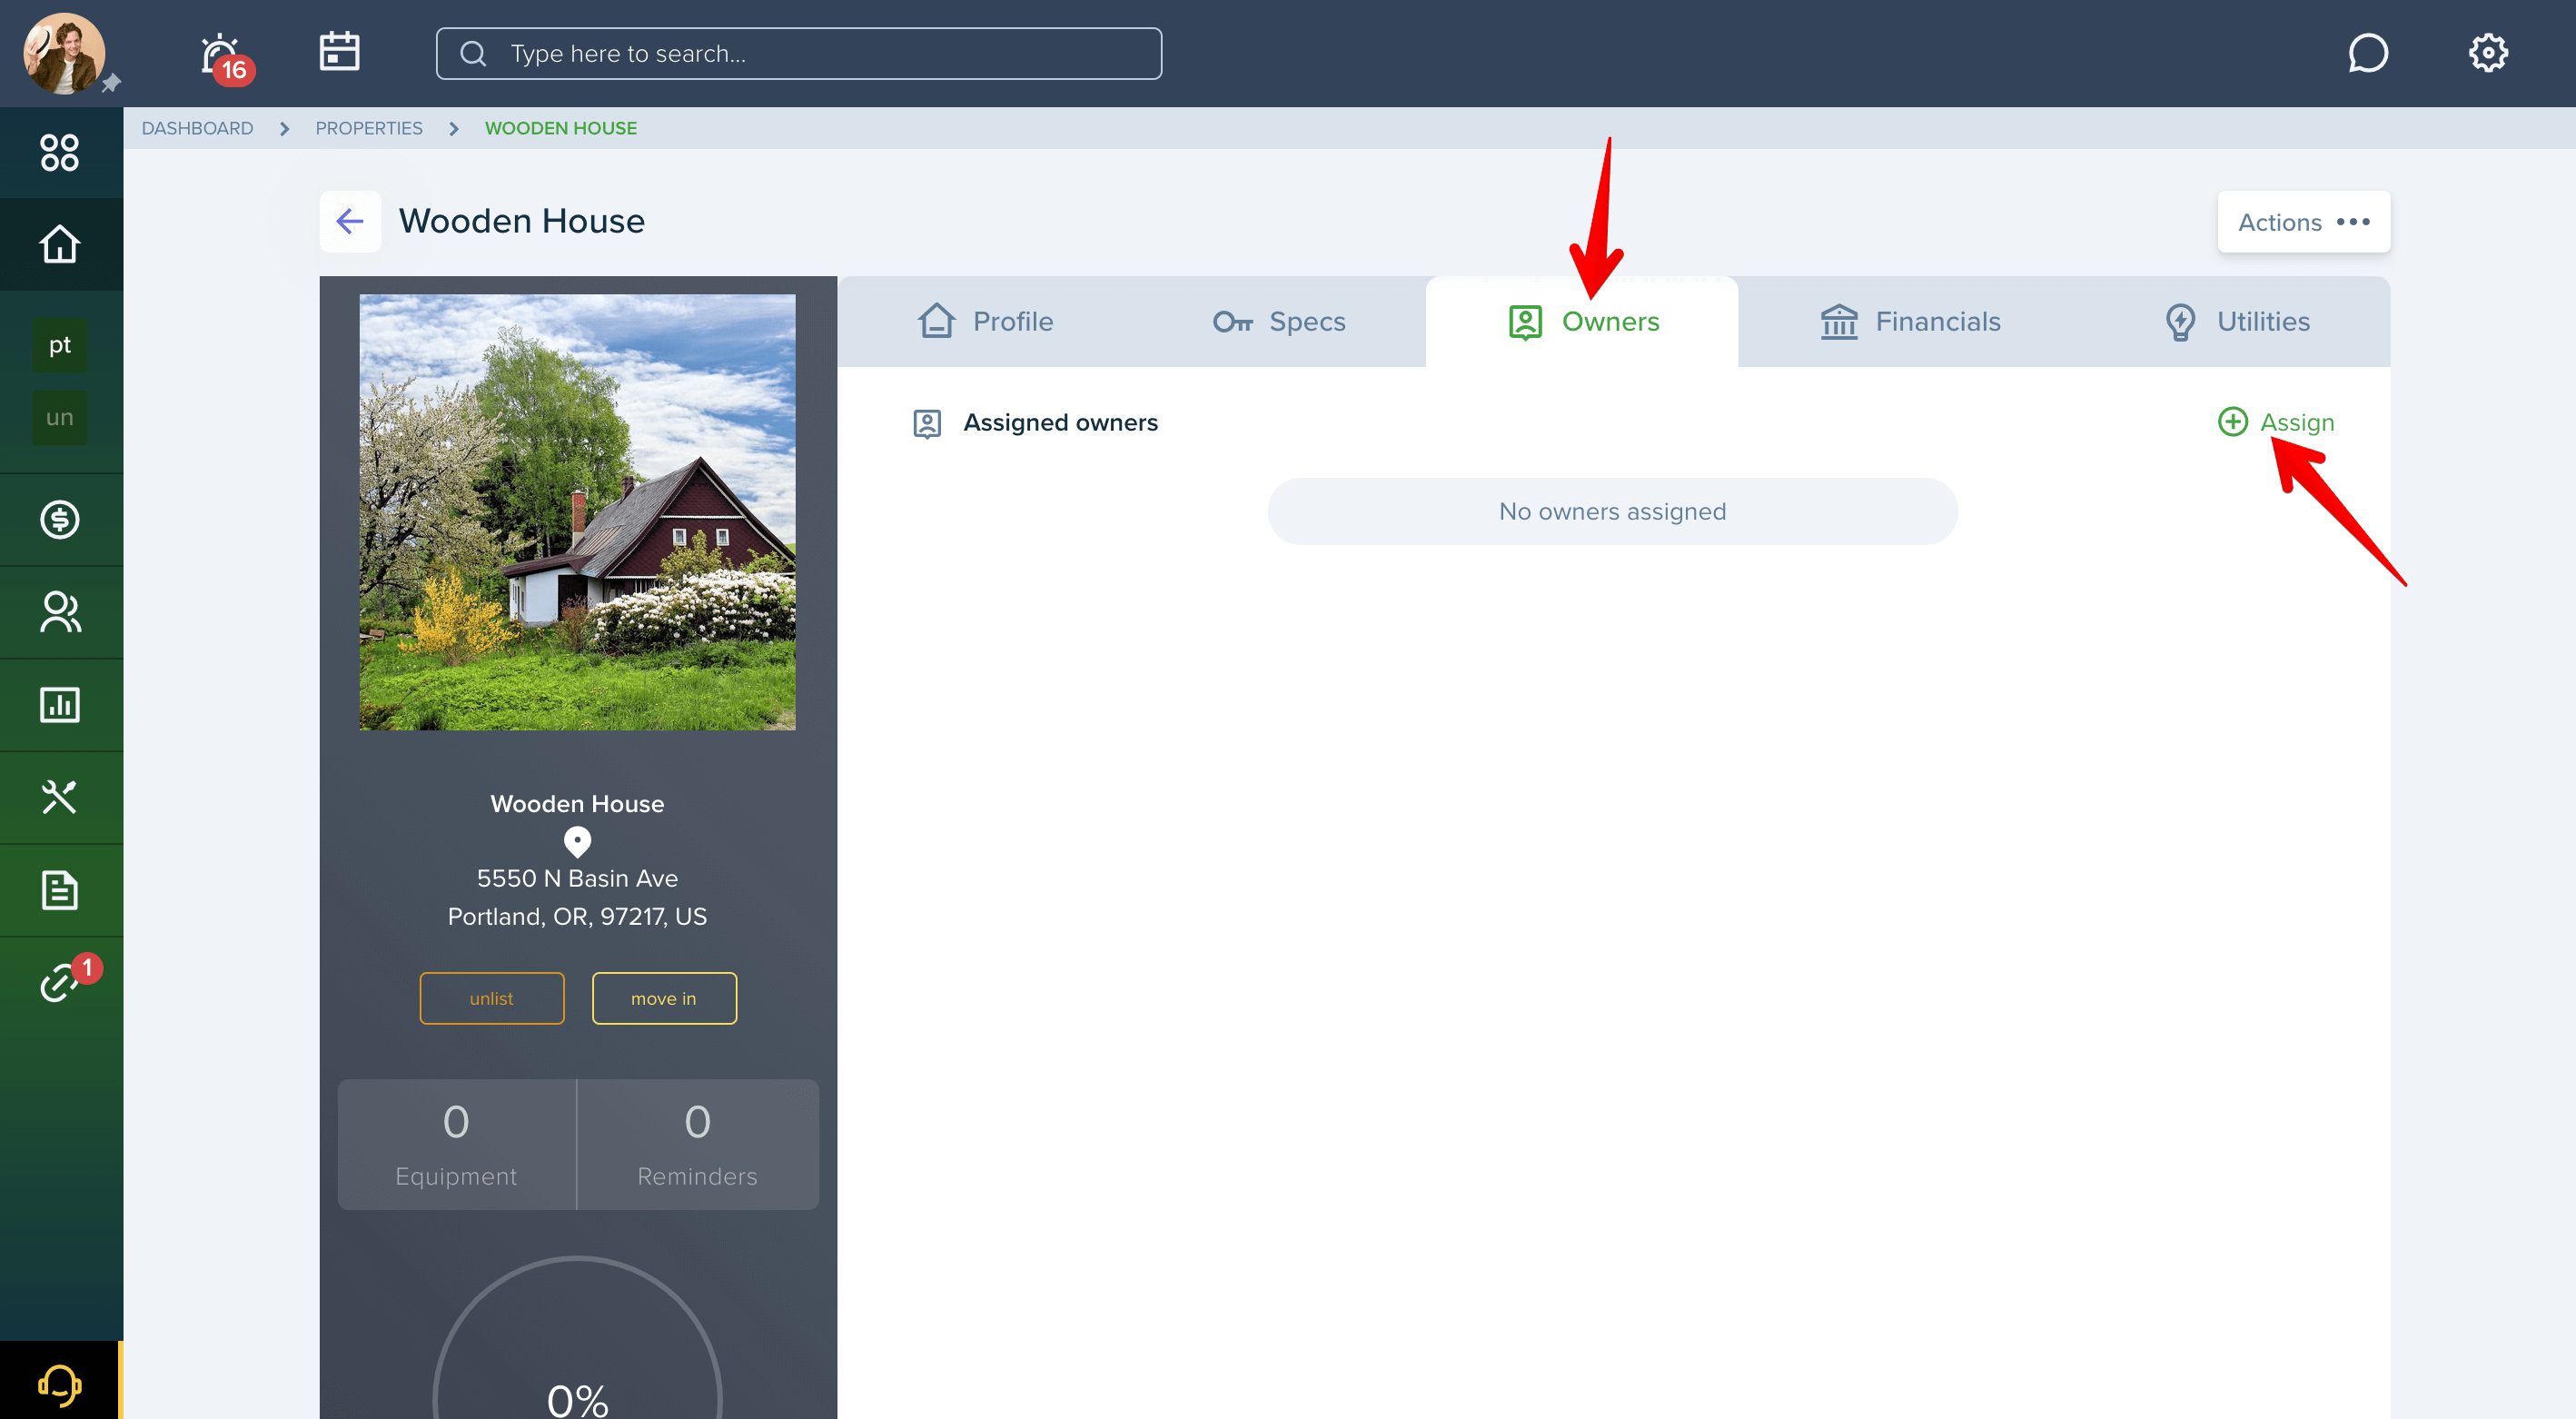
Task: Click the move in button
Action: 664,998
